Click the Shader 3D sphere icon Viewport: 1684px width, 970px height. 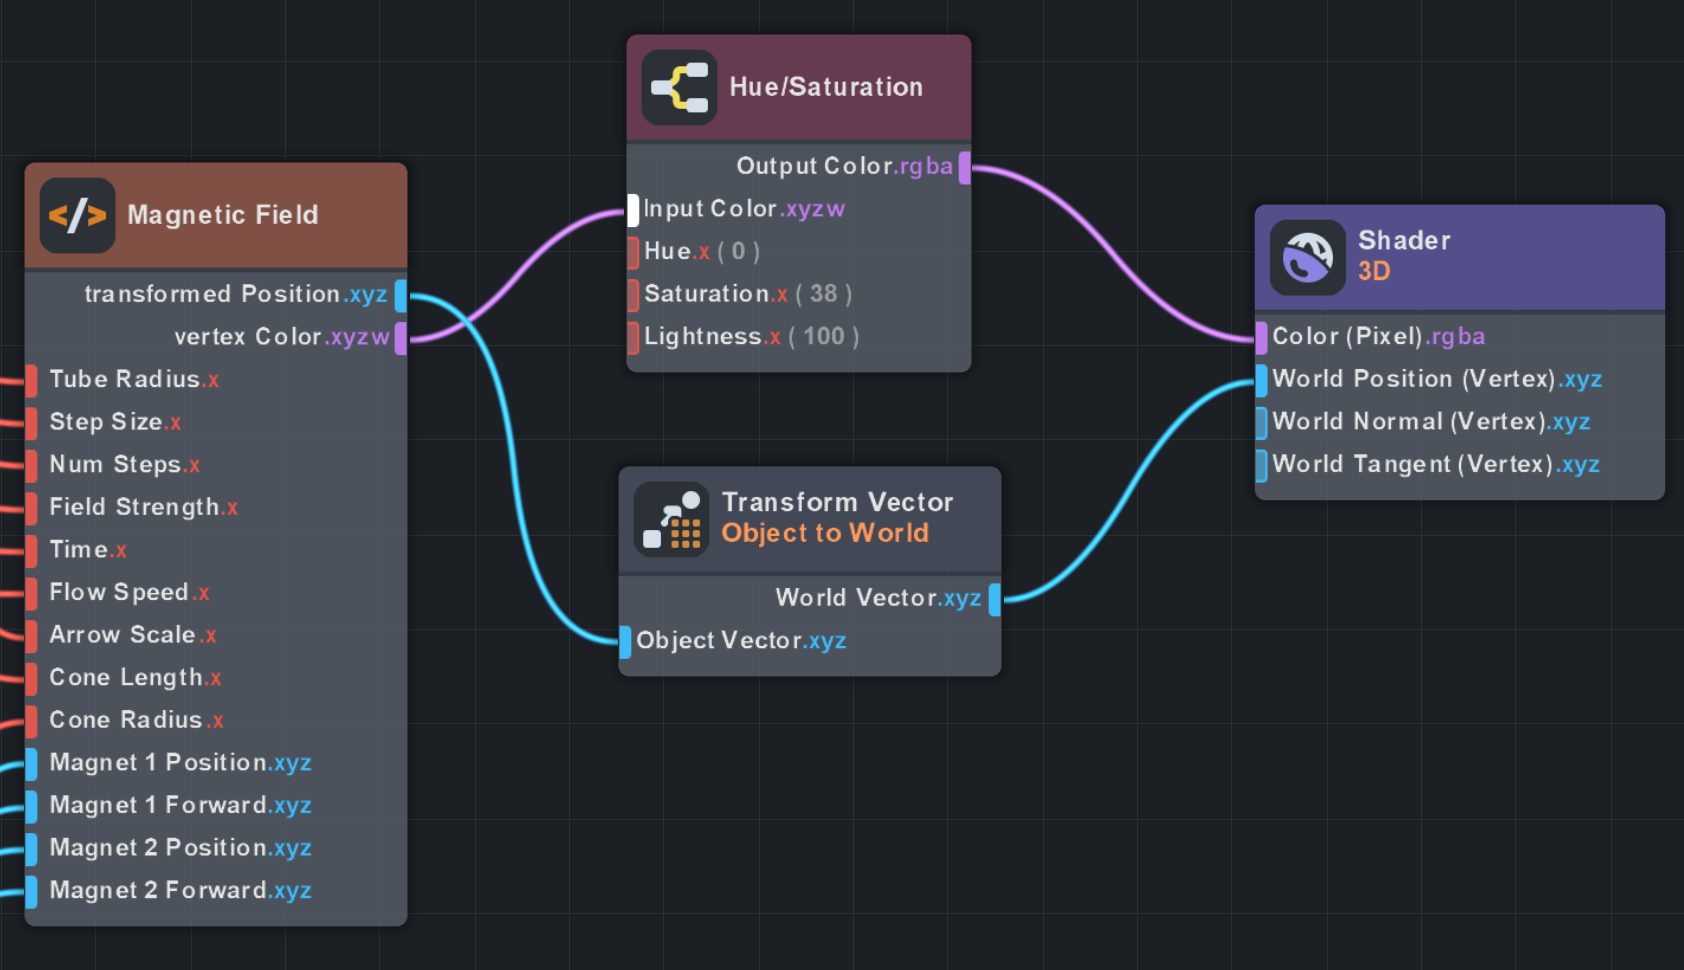(1307, 257)
